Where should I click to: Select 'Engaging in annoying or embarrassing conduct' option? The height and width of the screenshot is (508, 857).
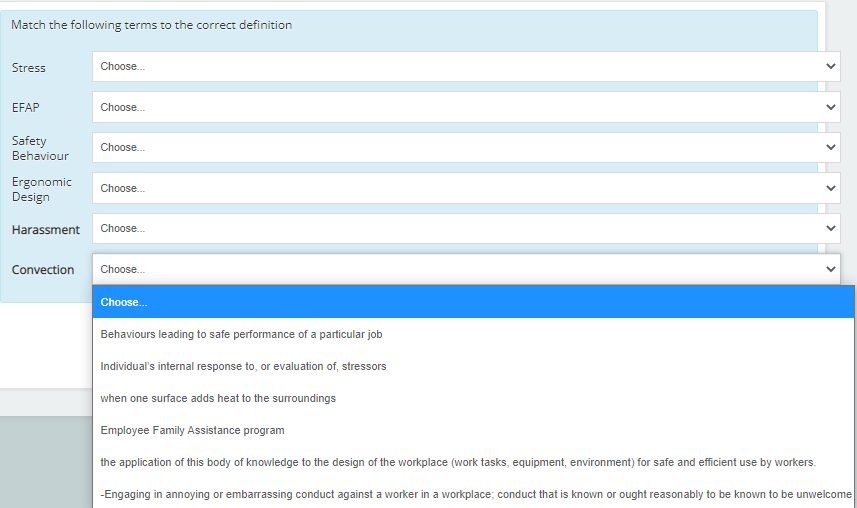473,494
